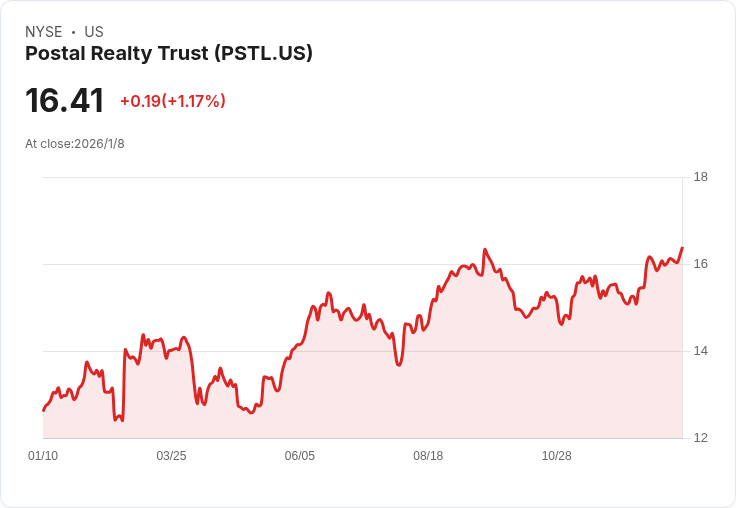The image size is (736, 508).
Task: Select the 14 value on the price axis
Action: click(701, 351)
